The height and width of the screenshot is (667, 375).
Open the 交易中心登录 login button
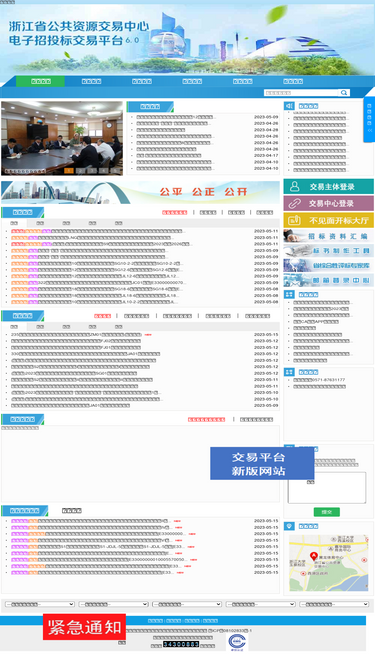click(329, 203)
